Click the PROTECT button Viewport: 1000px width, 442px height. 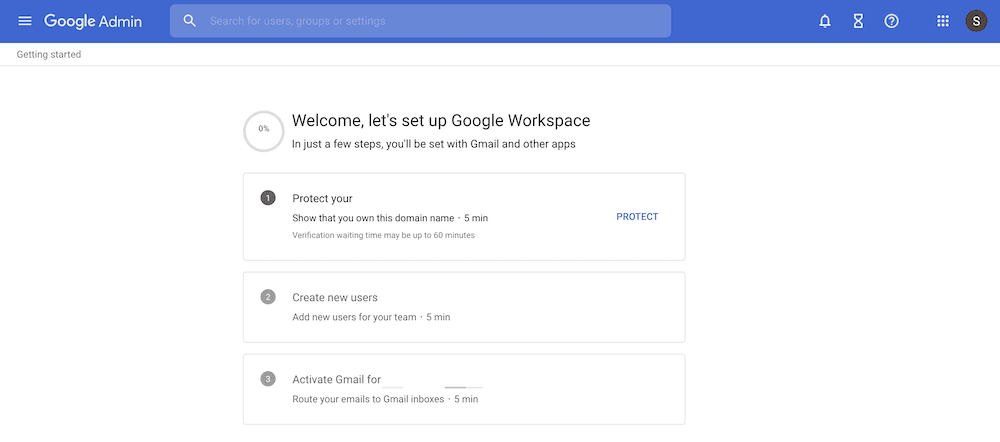pyautogui.click(x=637, y=217)
